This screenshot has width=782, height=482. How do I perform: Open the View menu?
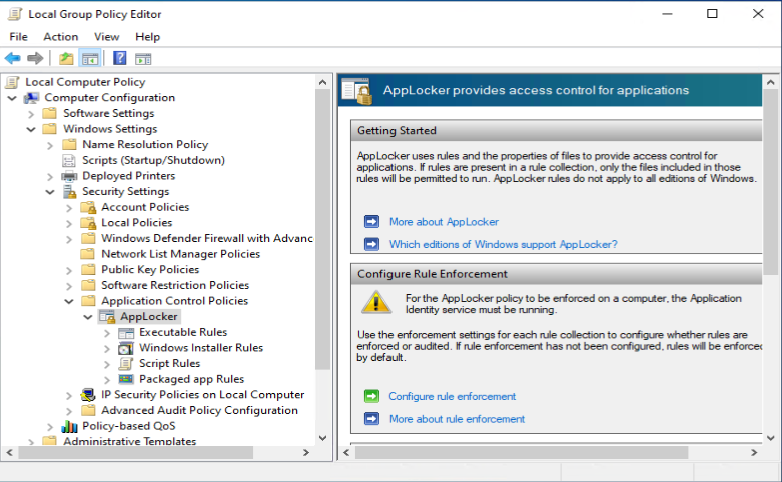(106, 37)
